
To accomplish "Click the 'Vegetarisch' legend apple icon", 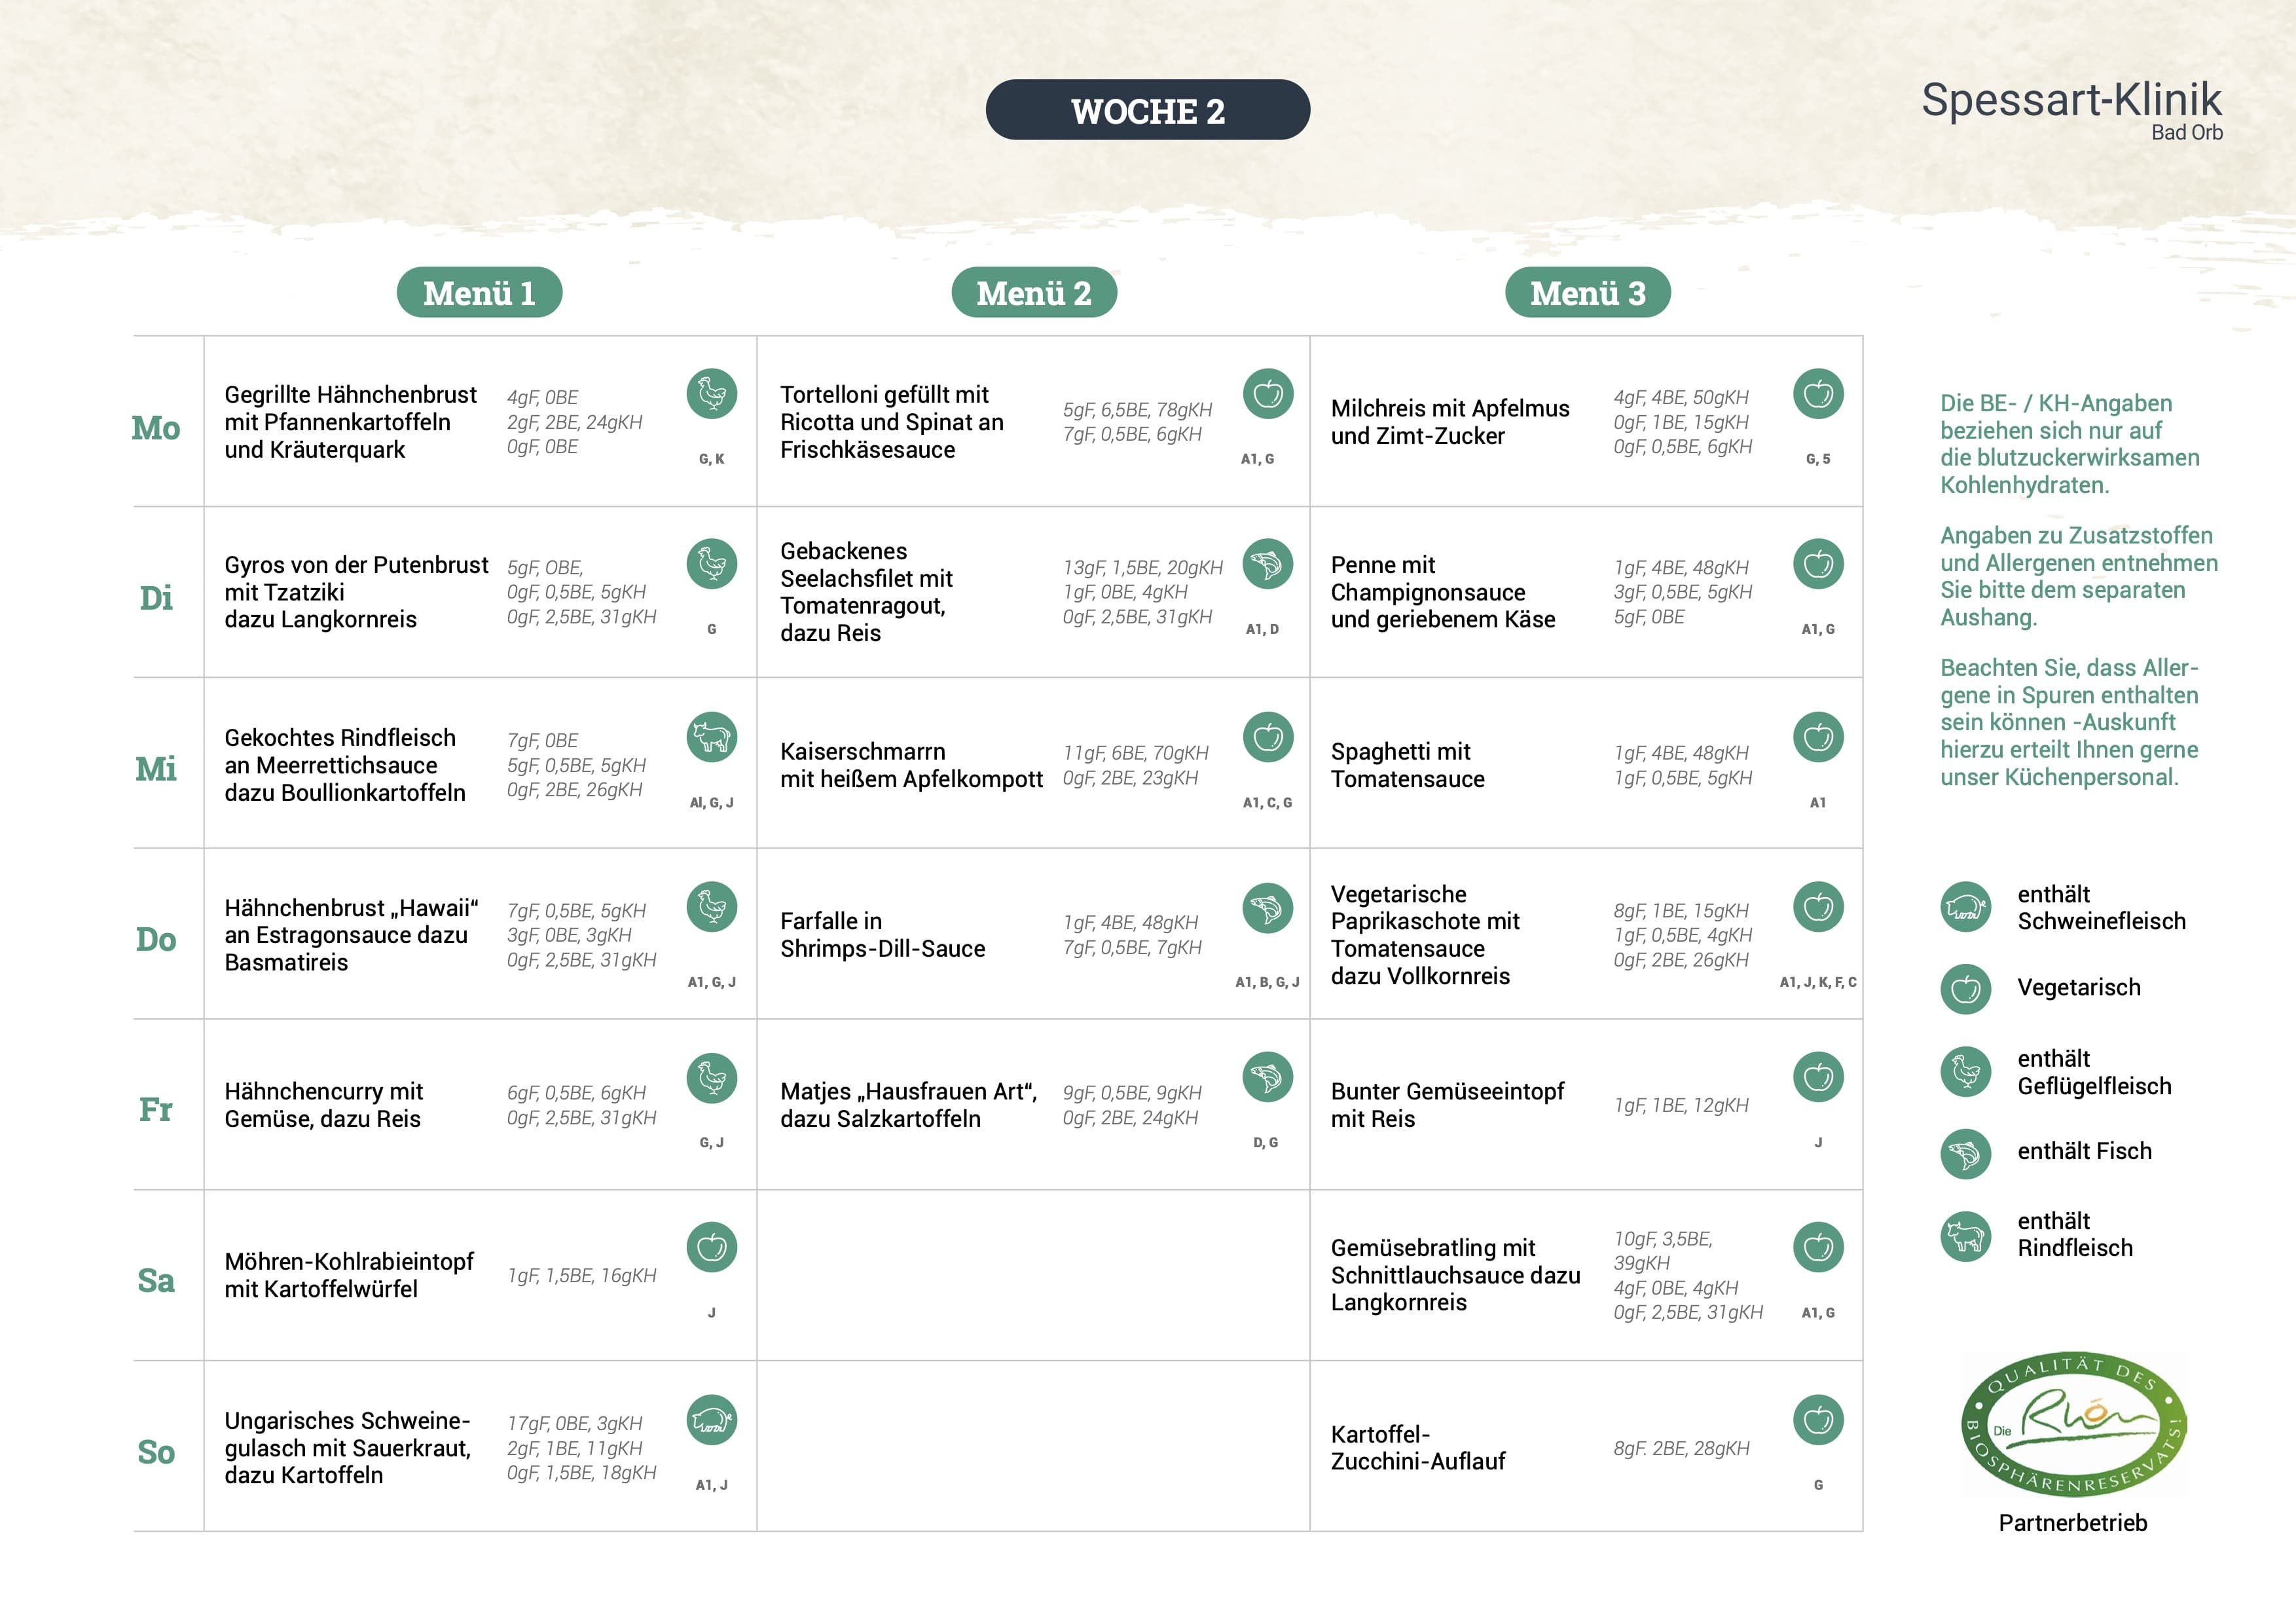I will (1965, 989).
